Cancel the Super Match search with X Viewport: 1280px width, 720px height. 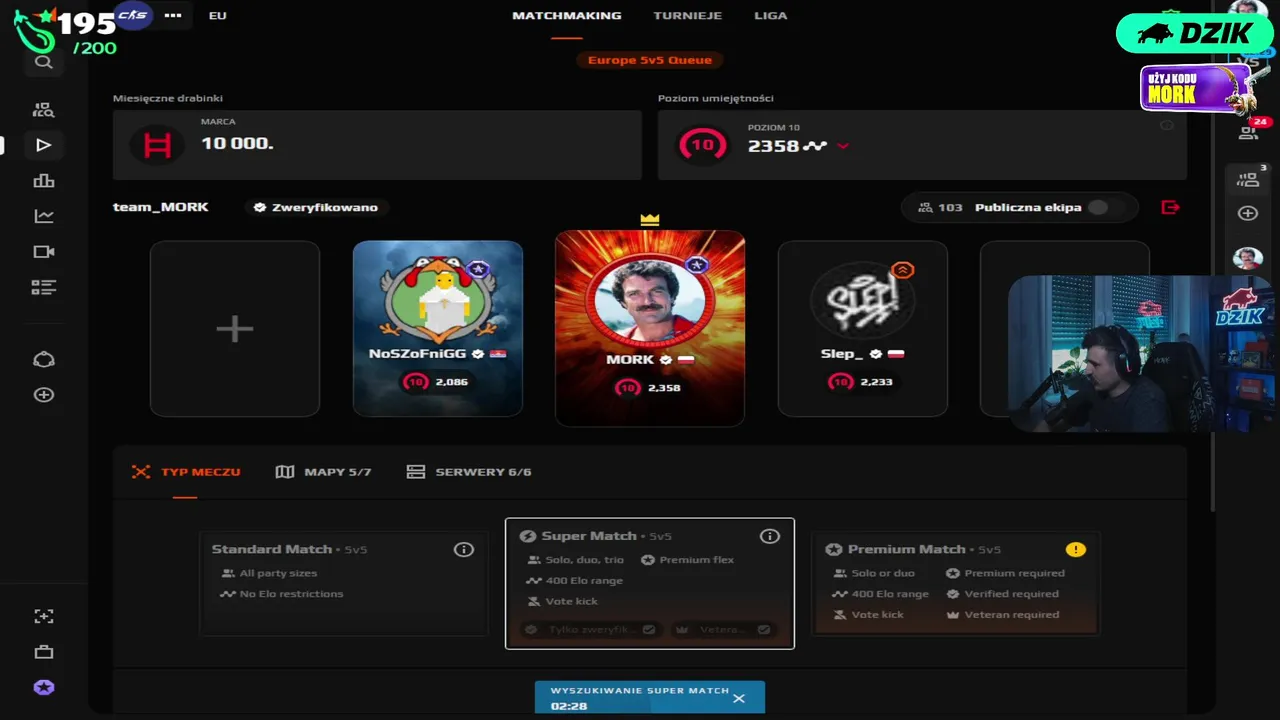coord(739,698)
